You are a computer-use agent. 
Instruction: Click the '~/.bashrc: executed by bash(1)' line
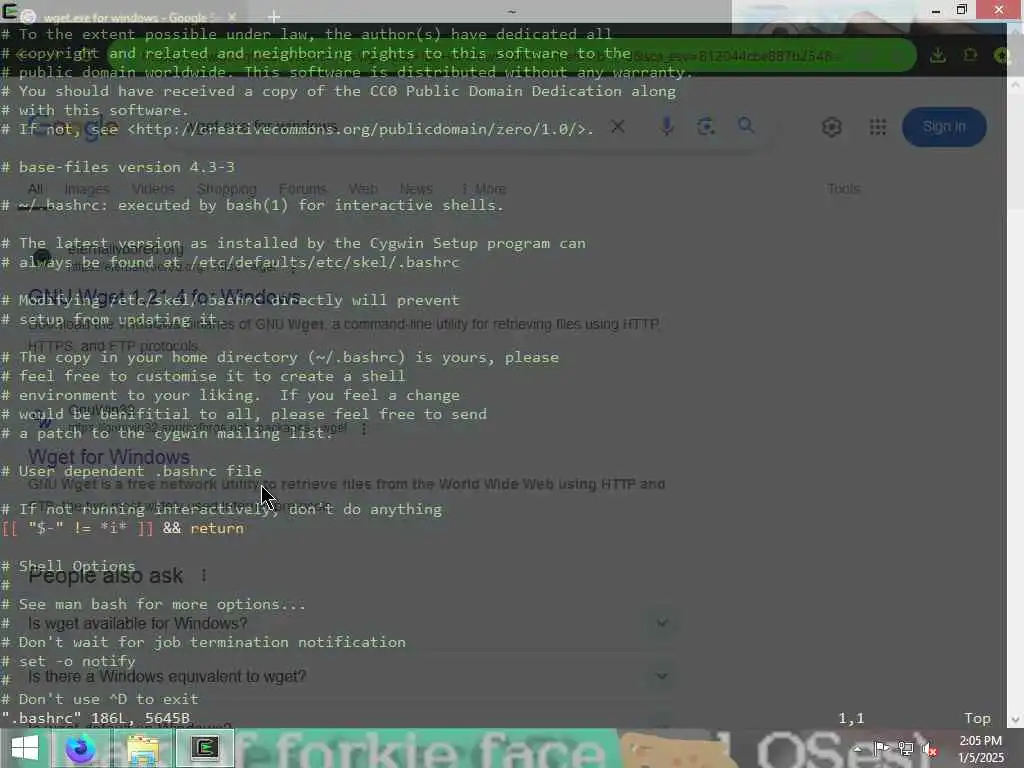(253, 205)
